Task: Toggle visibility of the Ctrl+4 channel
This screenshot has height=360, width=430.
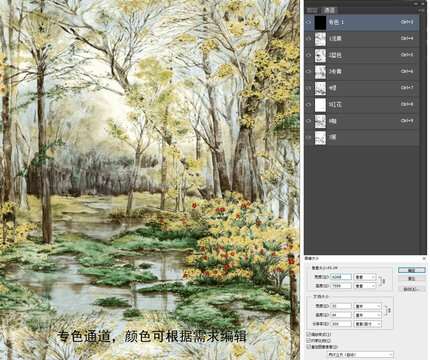Action: (x=309, y=39)
